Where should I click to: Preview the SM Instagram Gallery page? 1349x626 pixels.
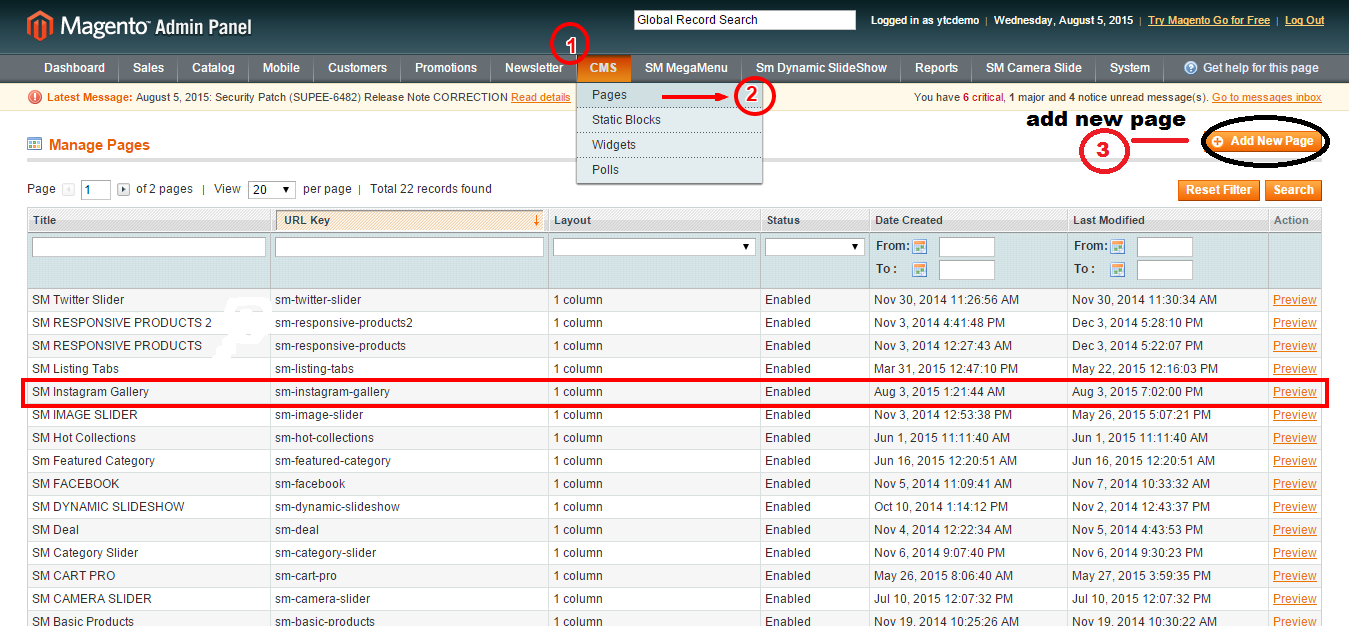1294,392
